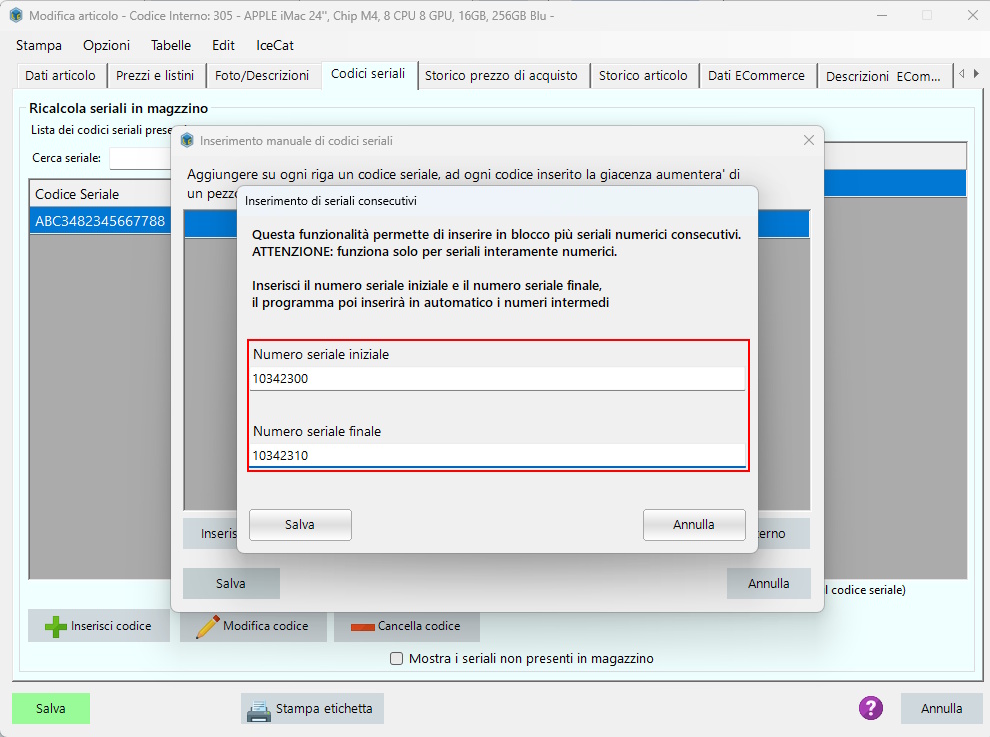The image size is (990, 737).
Task: Switch to Prezzi e listini tab
Action: coord(155,76)
